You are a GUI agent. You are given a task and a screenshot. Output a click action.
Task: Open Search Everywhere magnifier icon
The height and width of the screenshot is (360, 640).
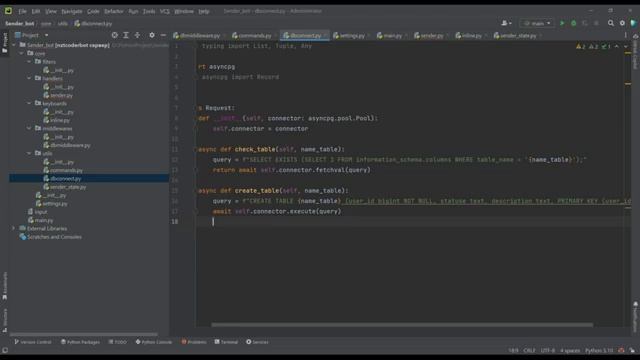[x=611, y=23]
